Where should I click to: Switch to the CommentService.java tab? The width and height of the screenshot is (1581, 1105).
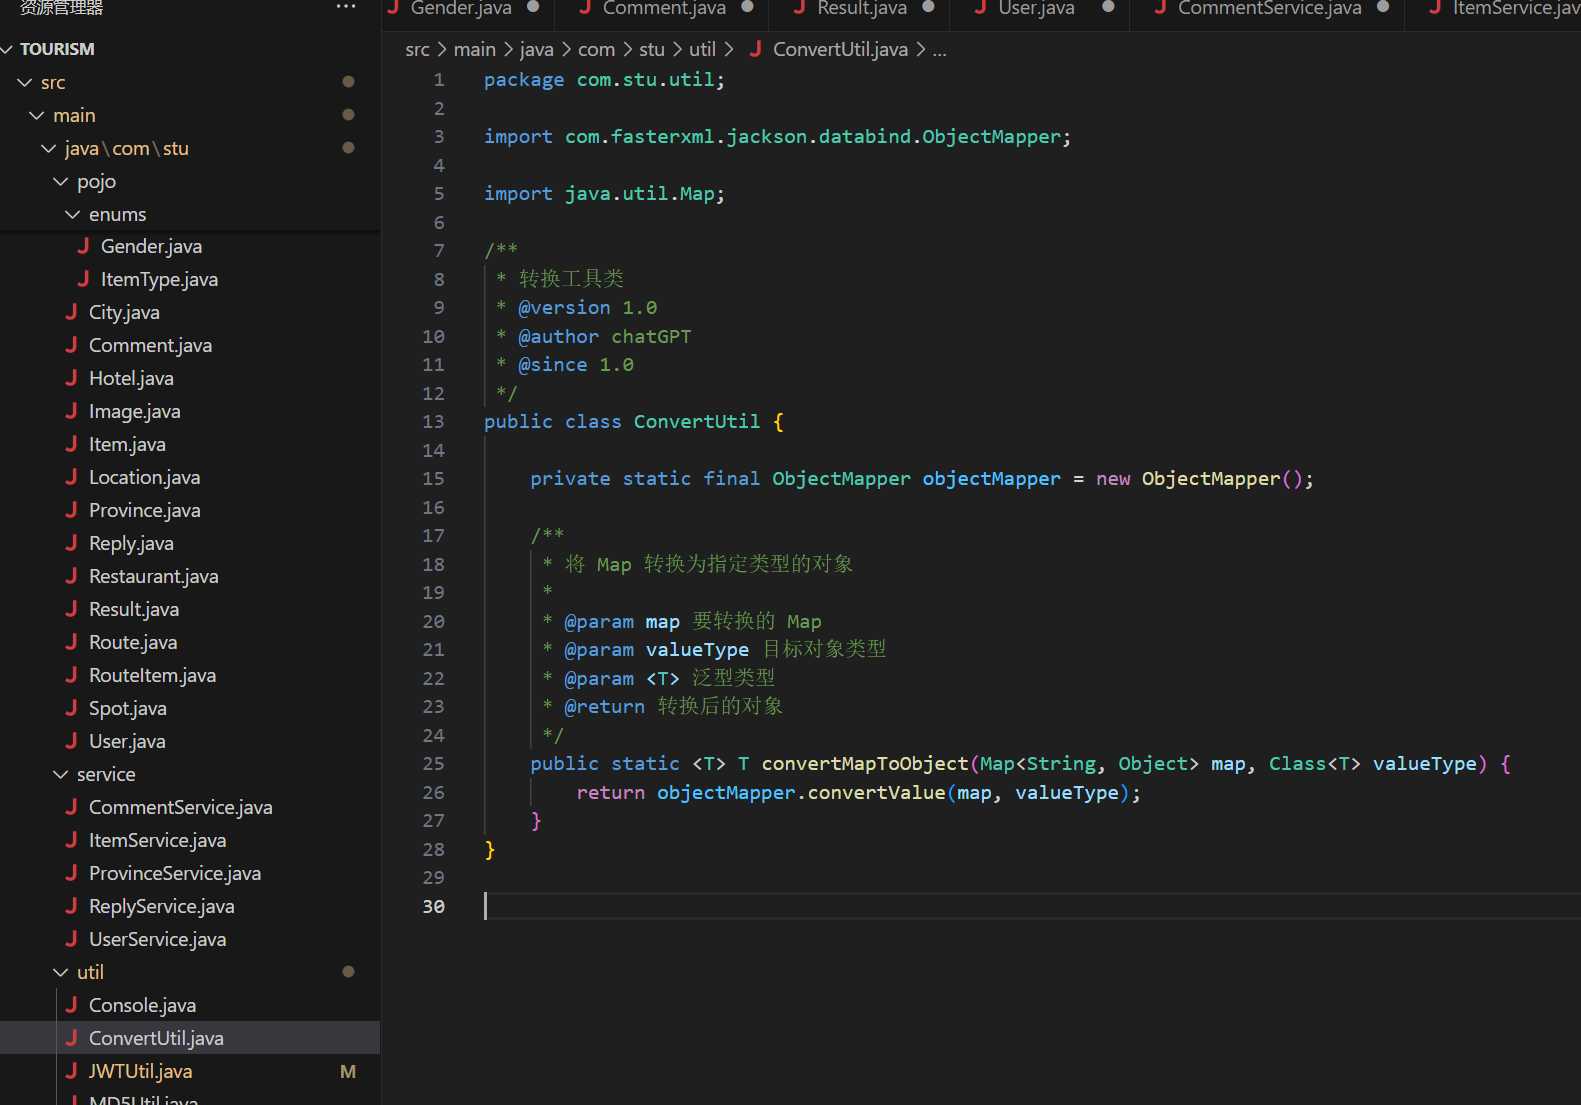(x=1268, y=8)
